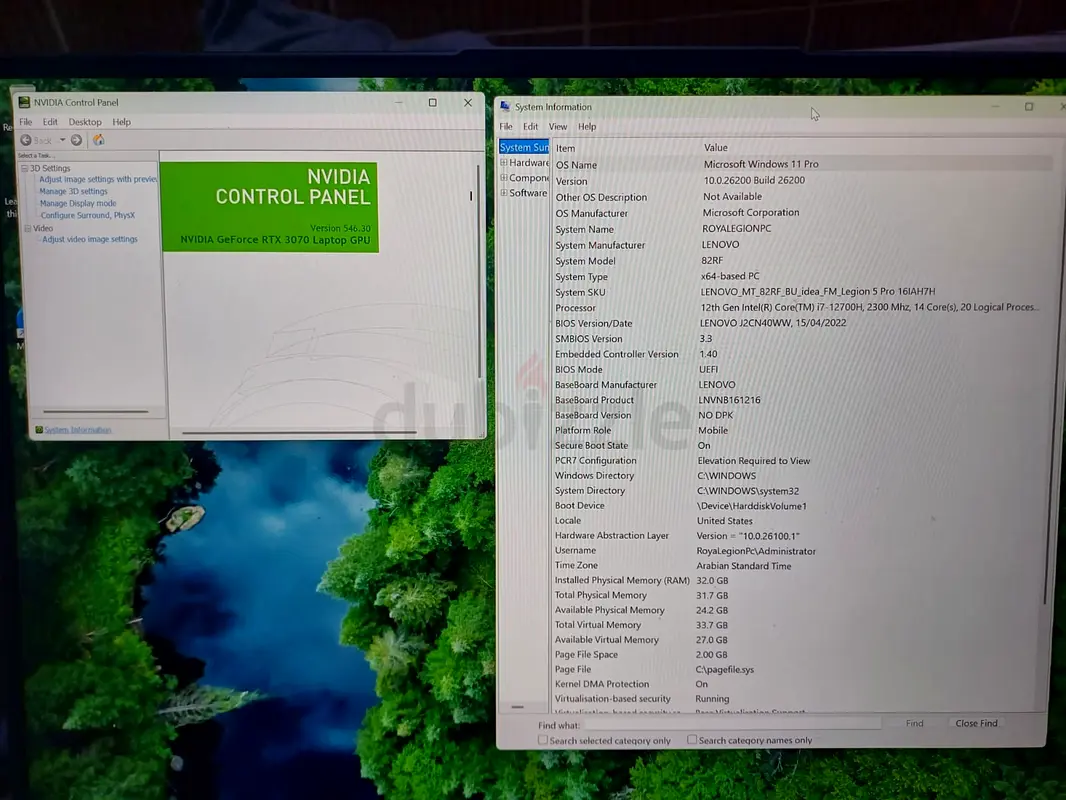Click NVIDIA main pane vertical scrollbar
Viewport: 1066px width, 800px height.
pyautogui.click(x=479, y=272)
